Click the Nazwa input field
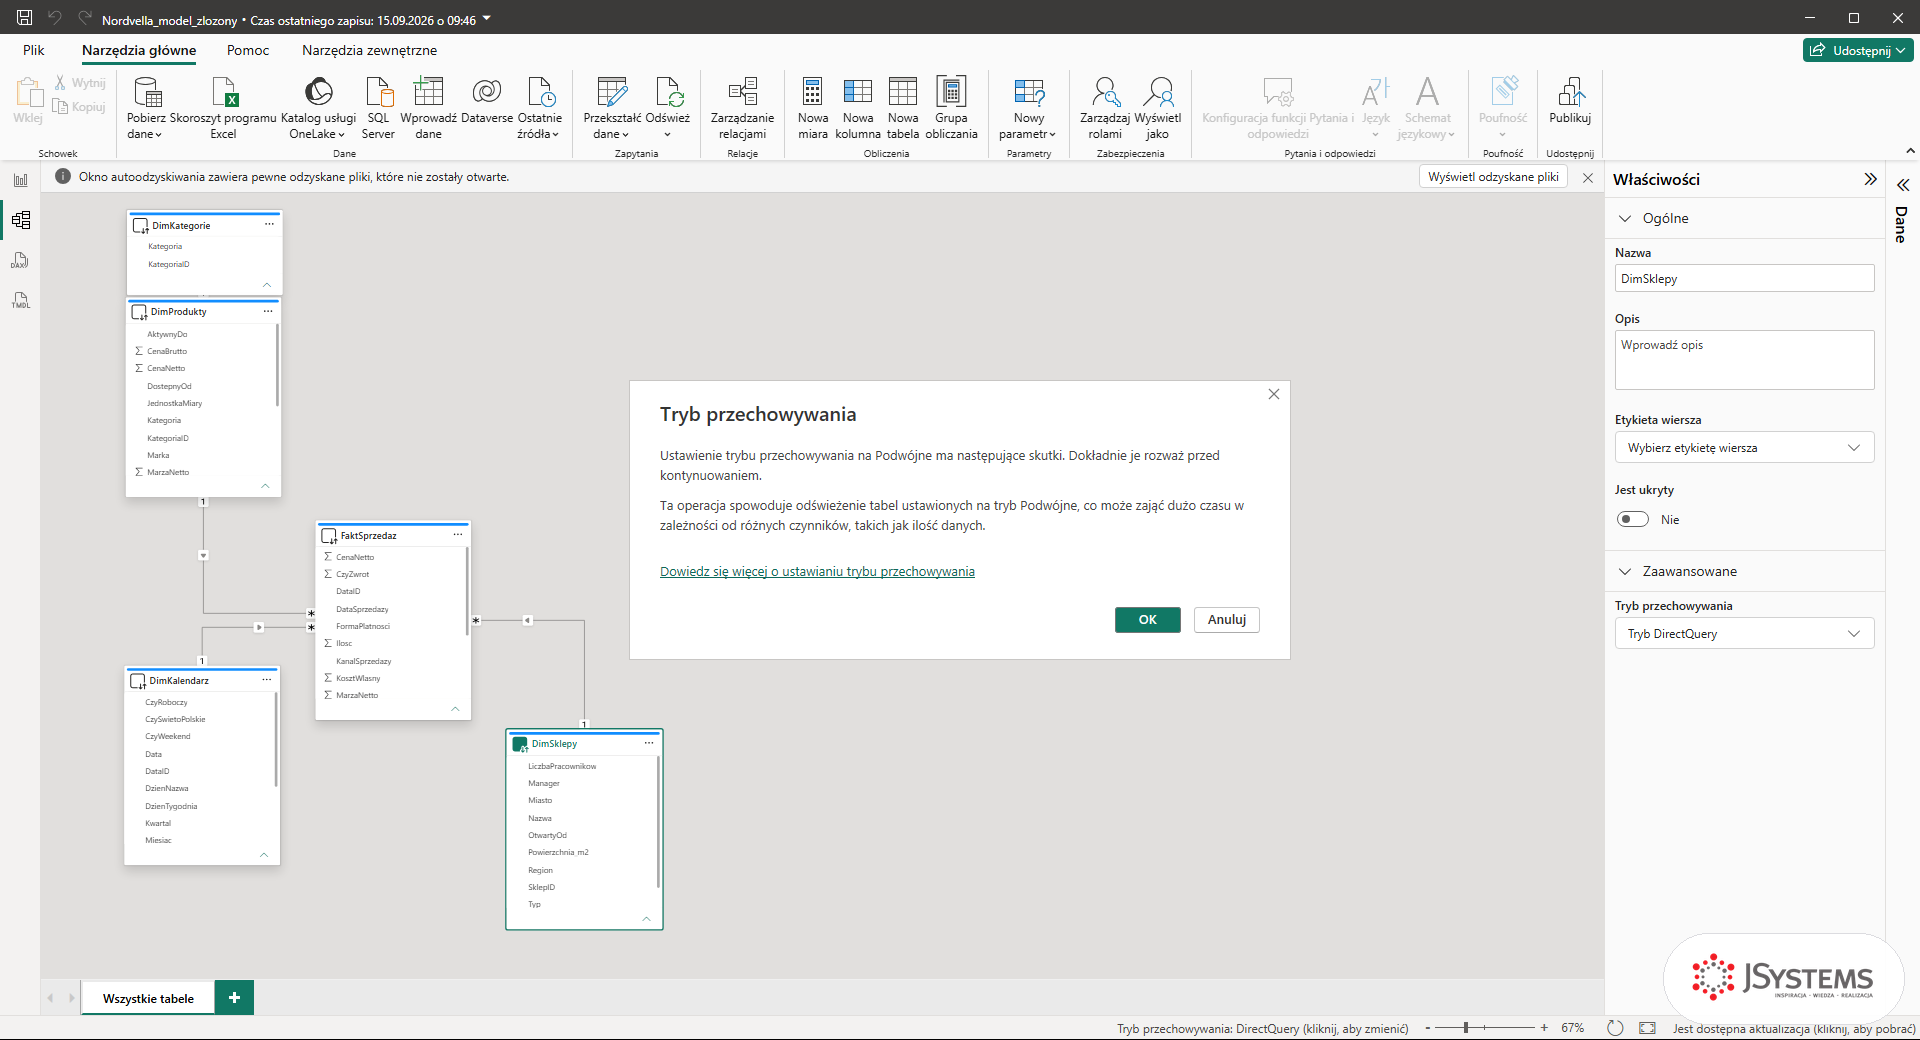Viewport: 1920px width, 1040px height. click(x=1744, y=278)
